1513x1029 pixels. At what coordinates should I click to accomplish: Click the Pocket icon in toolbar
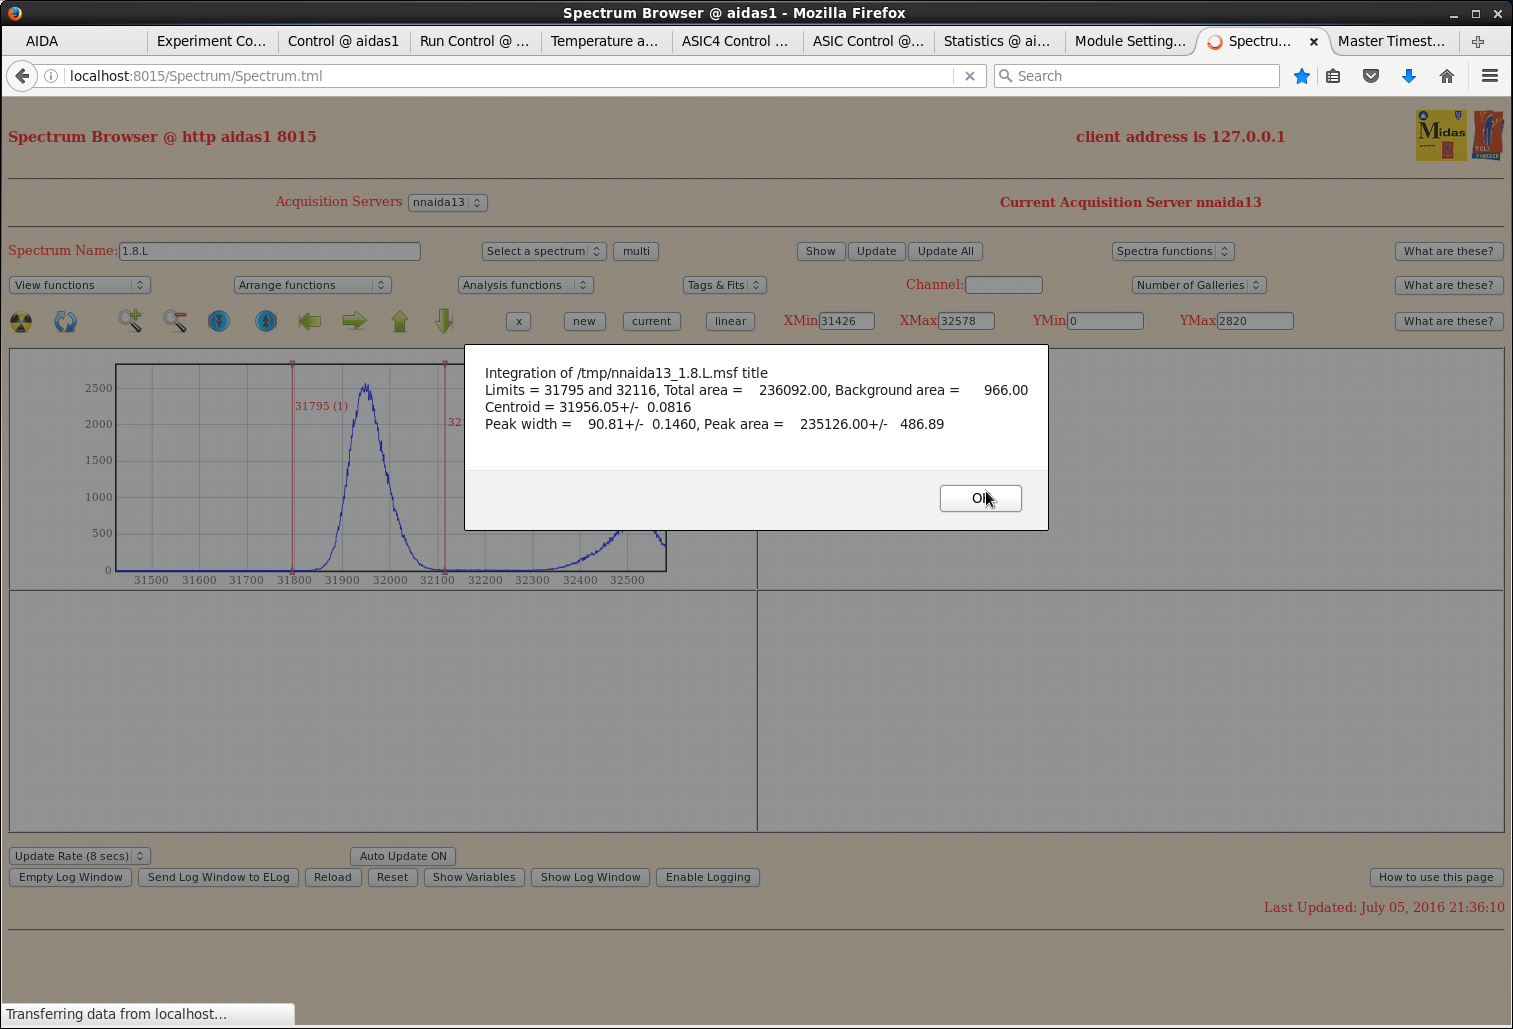[1371, 76]
